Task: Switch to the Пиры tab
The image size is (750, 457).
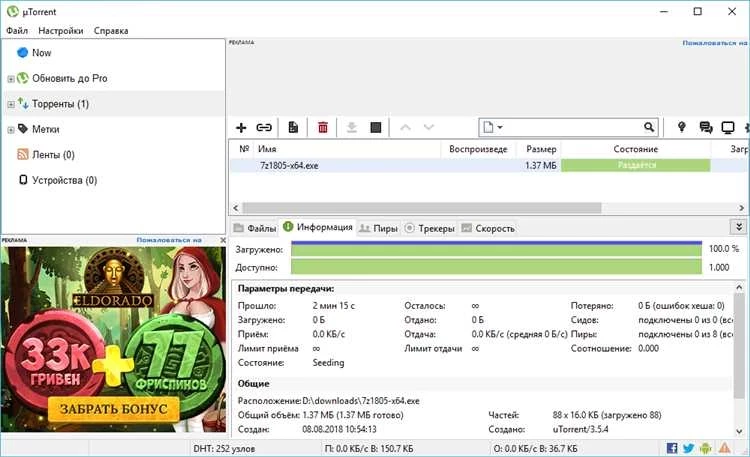Action: pos(379,228)
